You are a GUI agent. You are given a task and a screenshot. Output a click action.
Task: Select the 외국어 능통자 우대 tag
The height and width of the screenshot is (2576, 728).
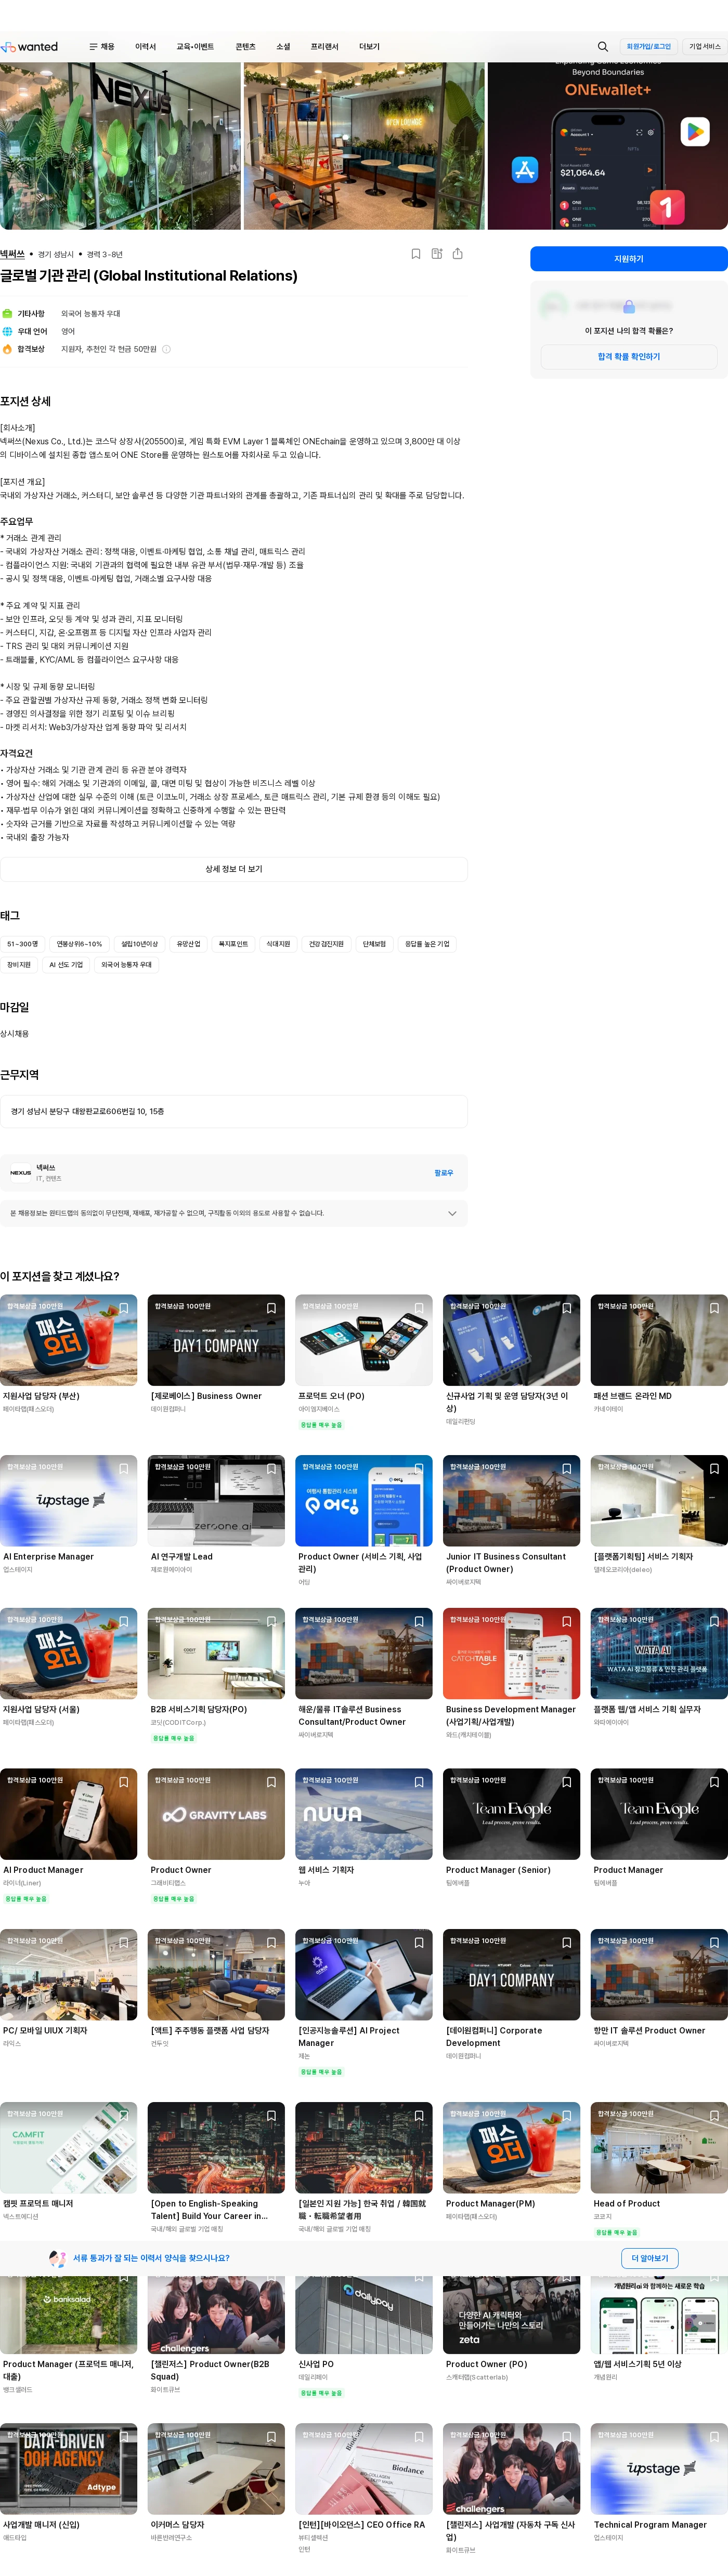(127, 965)
